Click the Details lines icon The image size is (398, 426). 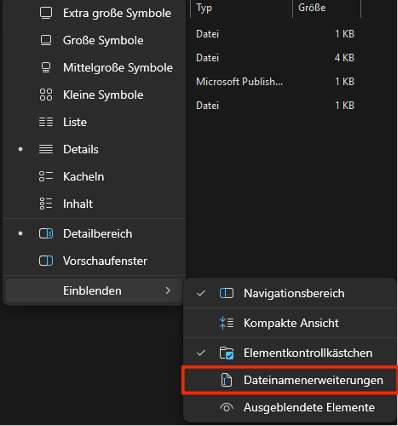46,149
